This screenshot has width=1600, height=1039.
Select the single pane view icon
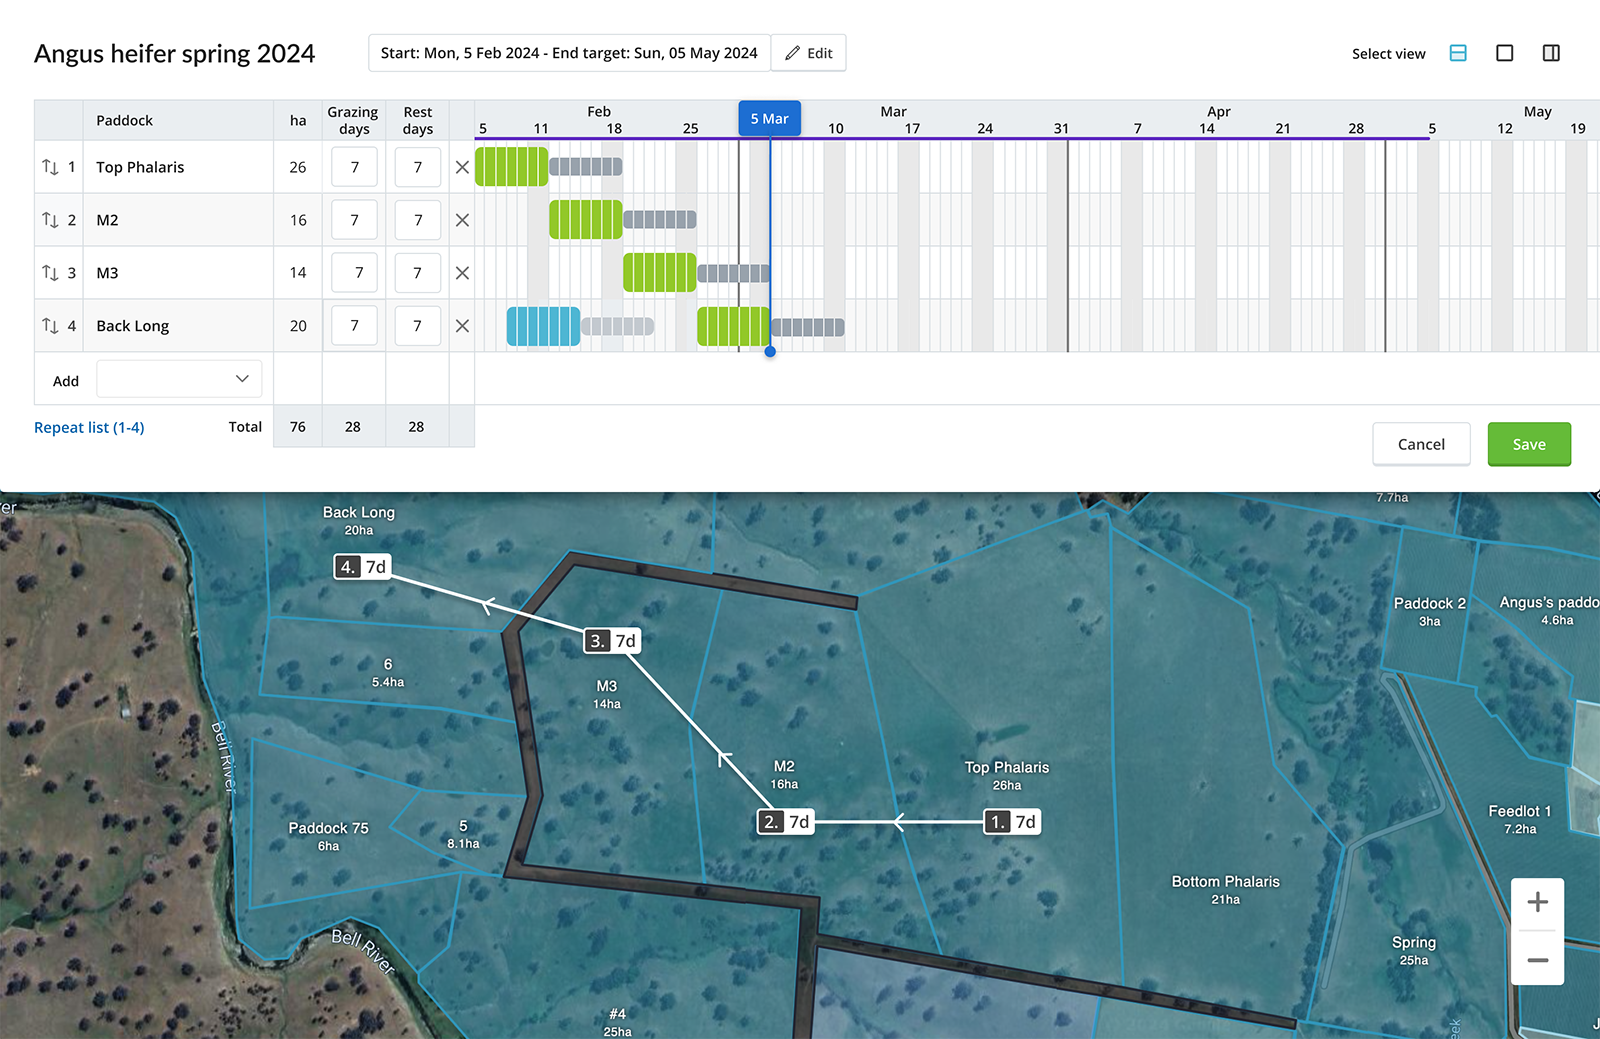1504,53
